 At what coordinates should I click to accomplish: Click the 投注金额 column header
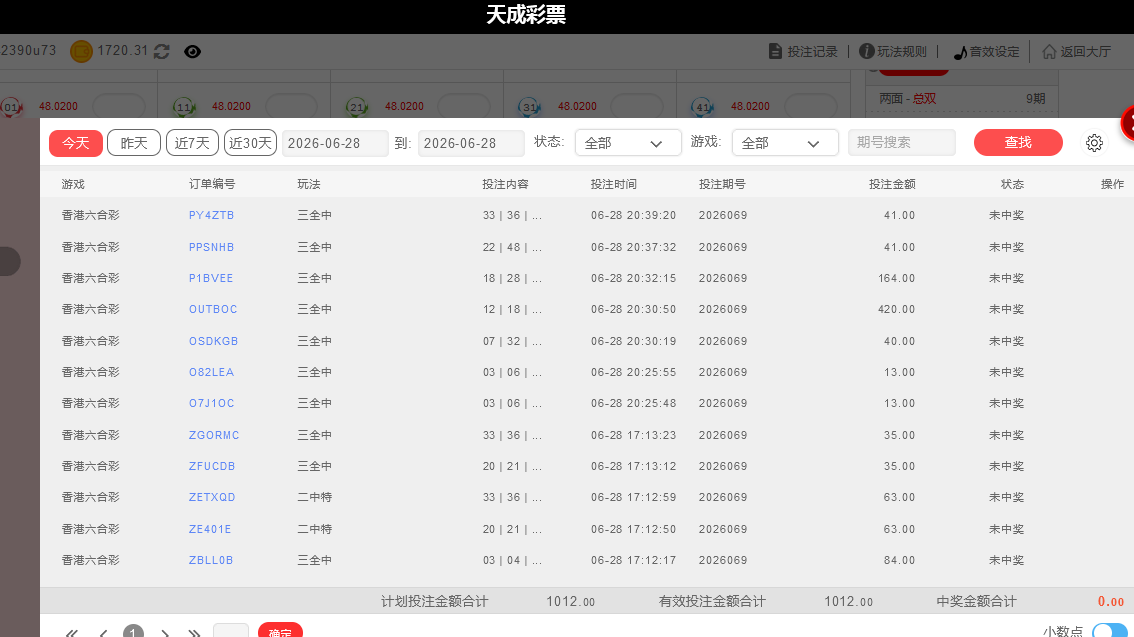pos(892,184)
